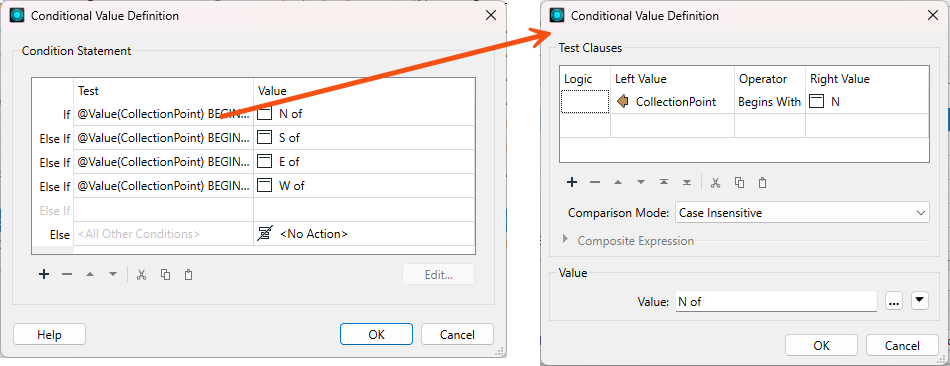950x366 pixels.
Task: Expand the Composite Expression section
Action: (565, 240)
